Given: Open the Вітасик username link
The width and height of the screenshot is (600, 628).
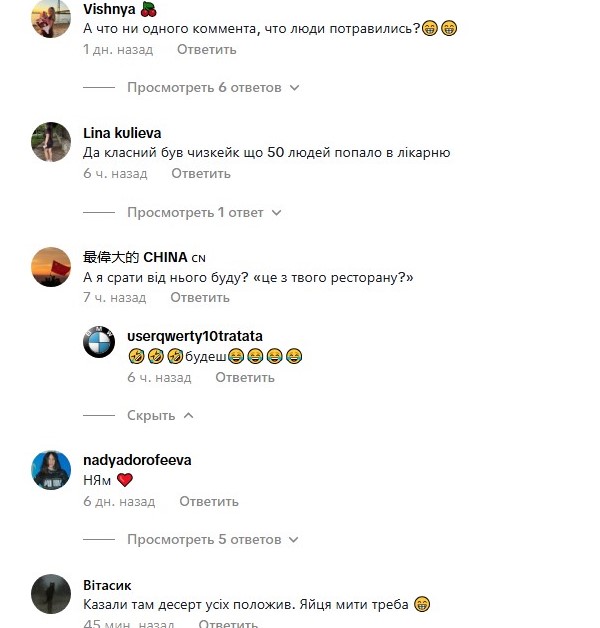Looking at the screenshot, I should coord(107,585).
